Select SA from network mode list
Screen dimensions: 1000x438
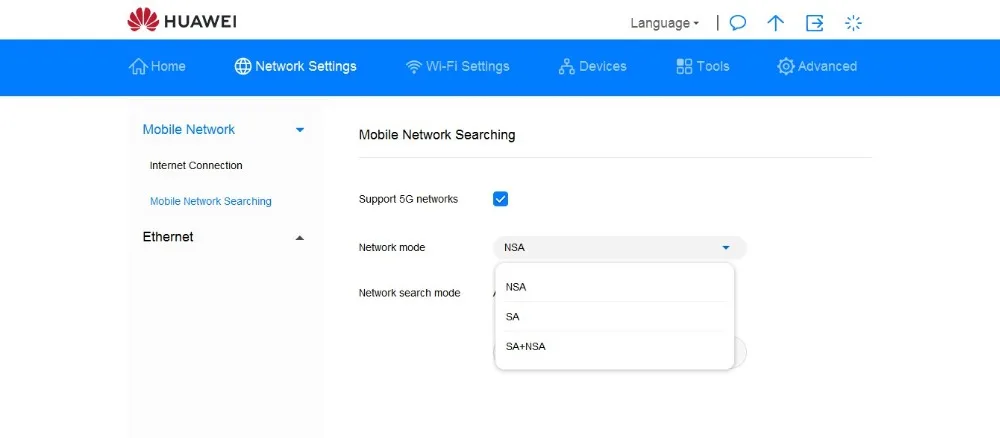(x=513, y=317)
